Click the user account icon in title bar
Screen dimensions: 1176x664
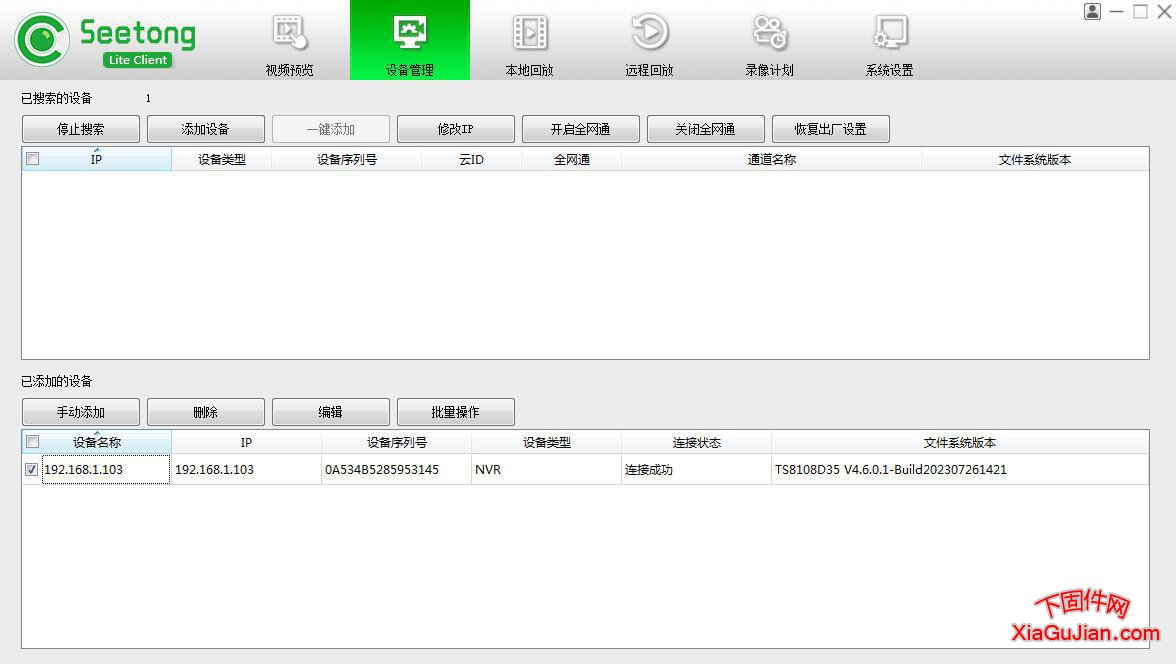(x=1092, y=11)
